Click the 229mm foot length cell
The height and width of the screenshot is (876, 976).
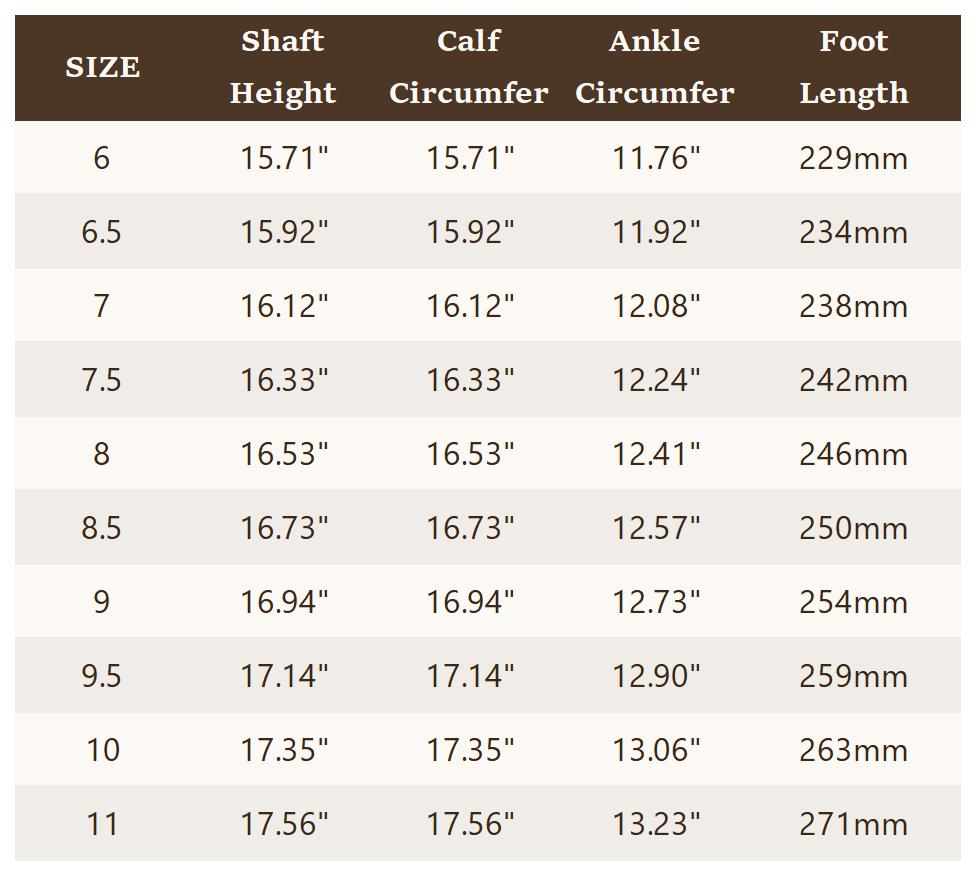pos(854,158)
